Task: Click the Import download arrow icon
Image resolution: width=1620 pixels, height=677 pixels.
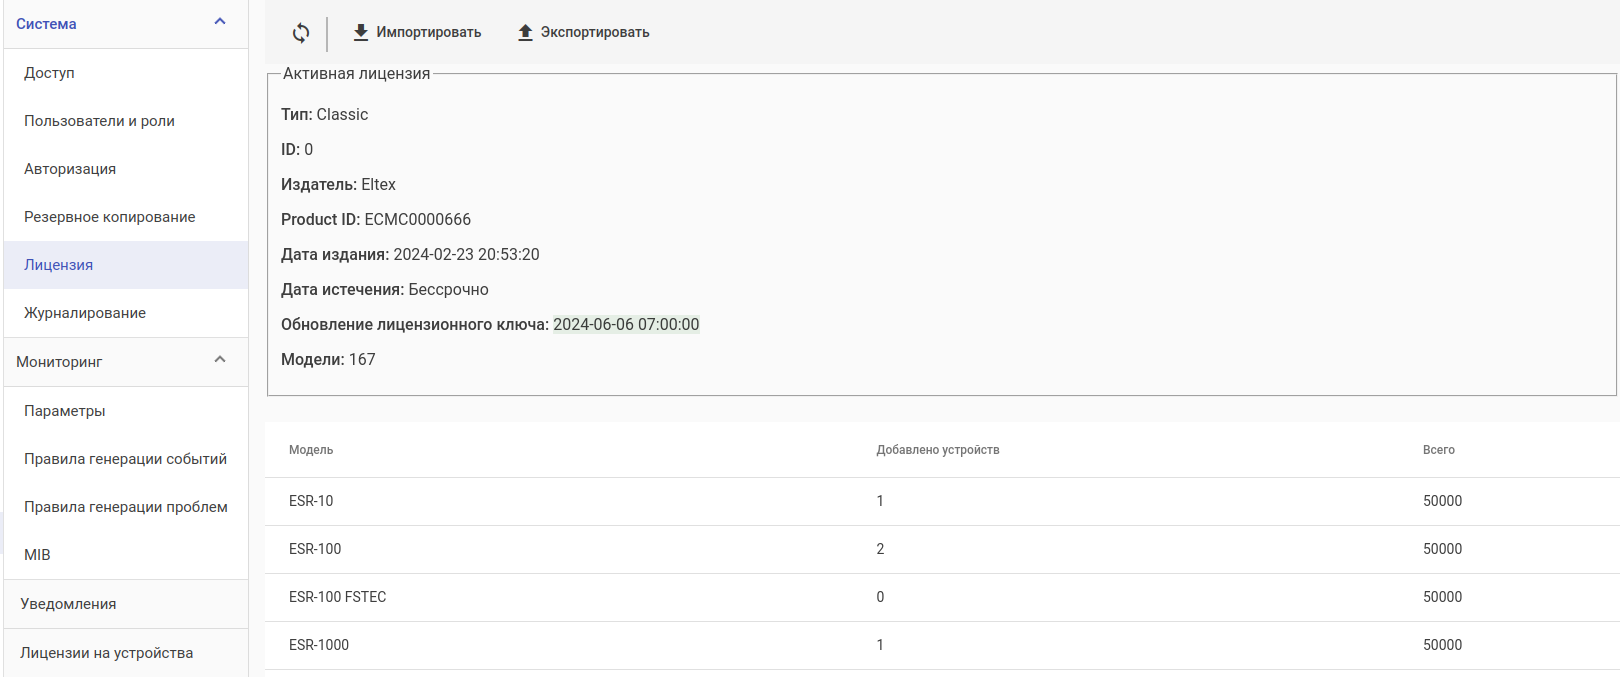Action: [361, 33]
